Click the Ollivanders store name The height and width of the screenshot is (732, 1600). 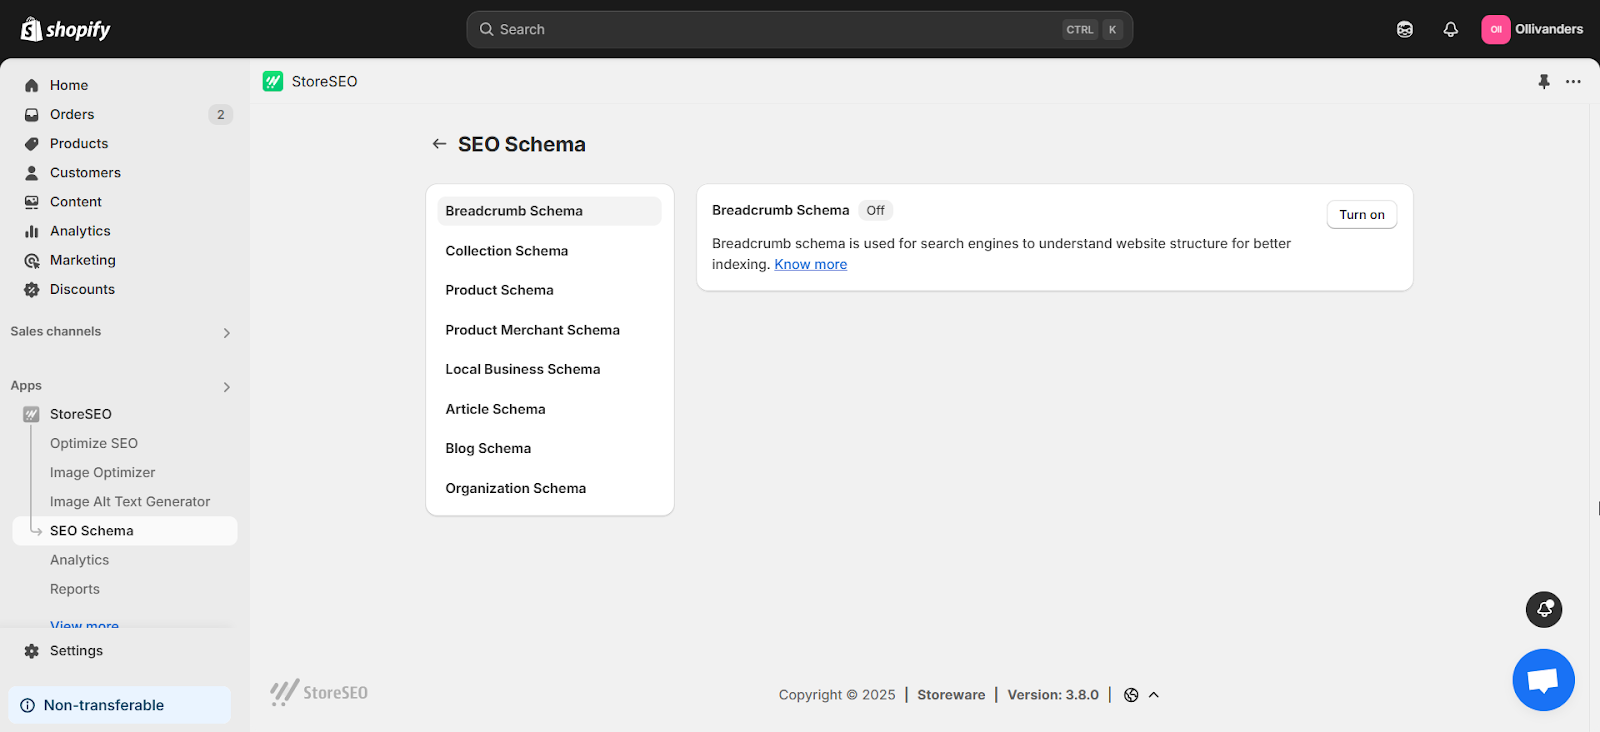click(x=1549, y=29)
